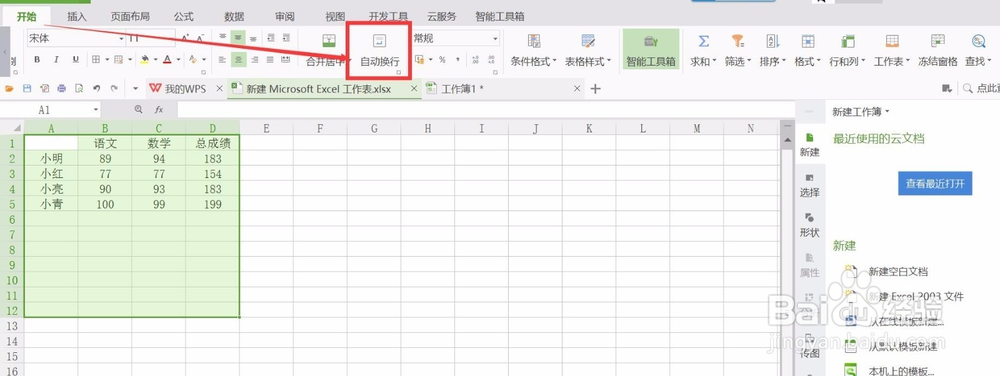1000x376 pixels.
Task: Click the fx insert function icon
Action: [x=159, y=110]
